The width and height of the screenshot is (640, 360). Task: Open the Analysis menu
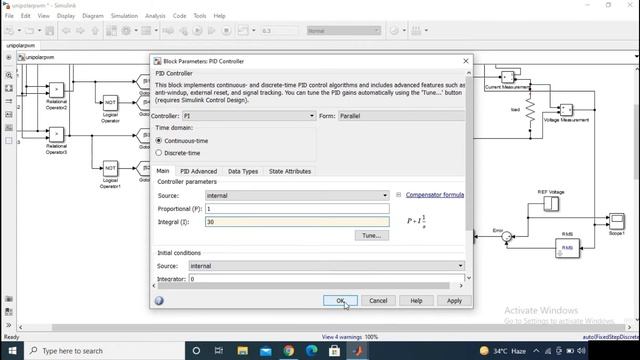tap(155, 16)
